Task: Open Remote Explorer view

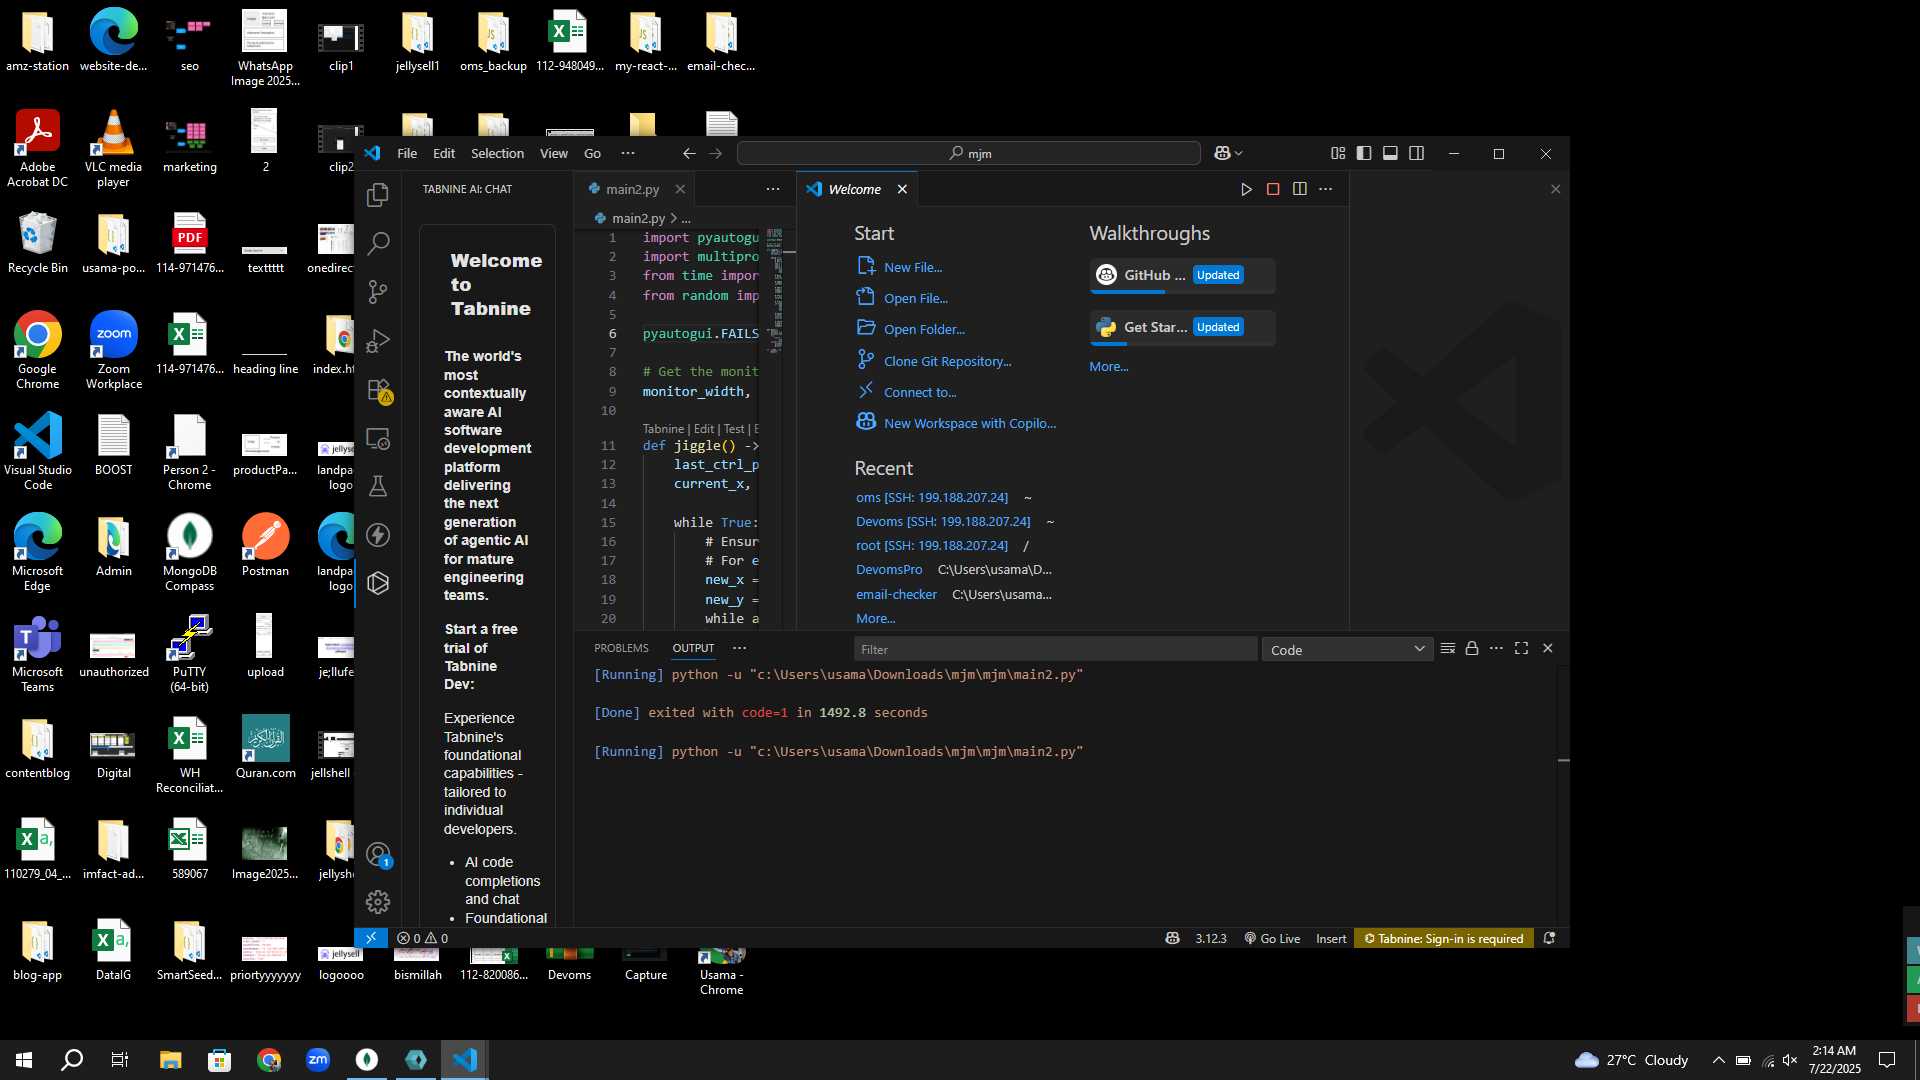Action: 378,439
